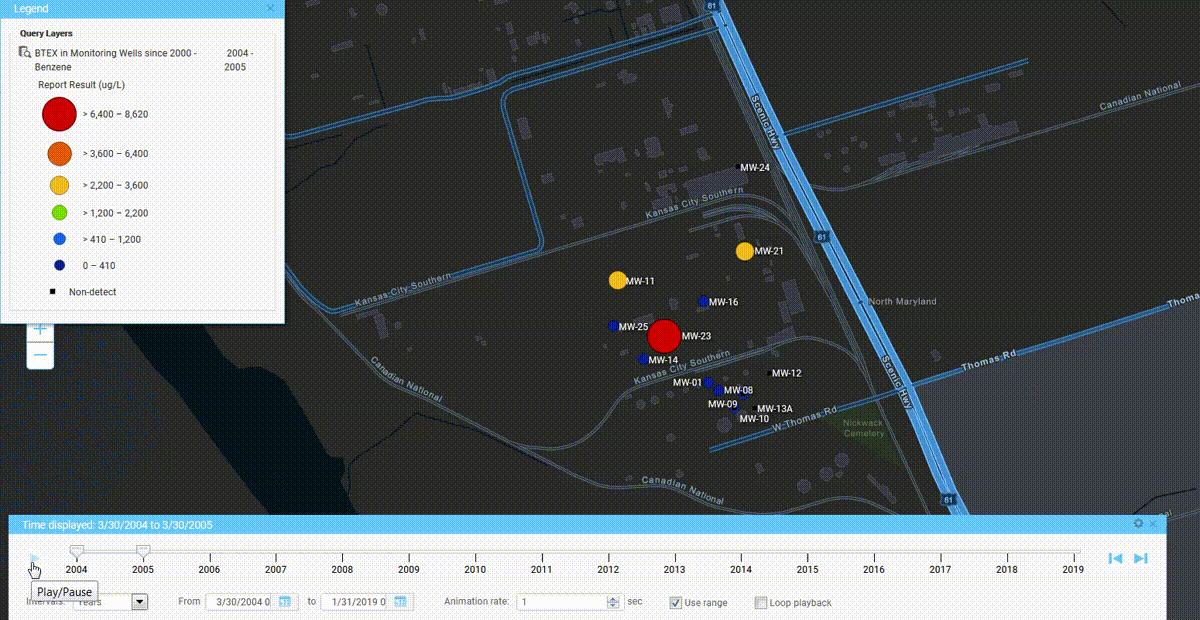This screenshot has width=1200, height=620.
Task: Click 2019 on the timeline
Action: 1073,569
